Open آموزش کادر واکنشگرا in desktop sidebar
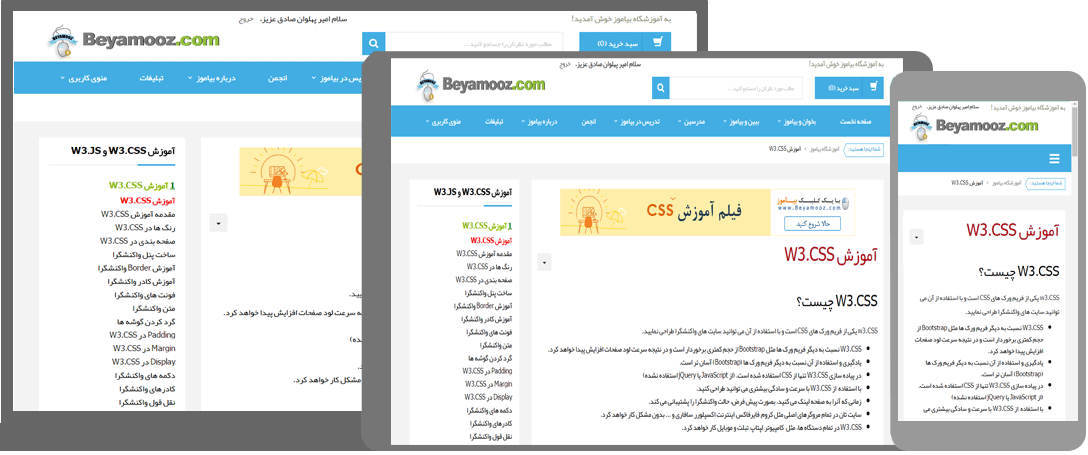The image size is (1088, 455). [x=142, y=282]
